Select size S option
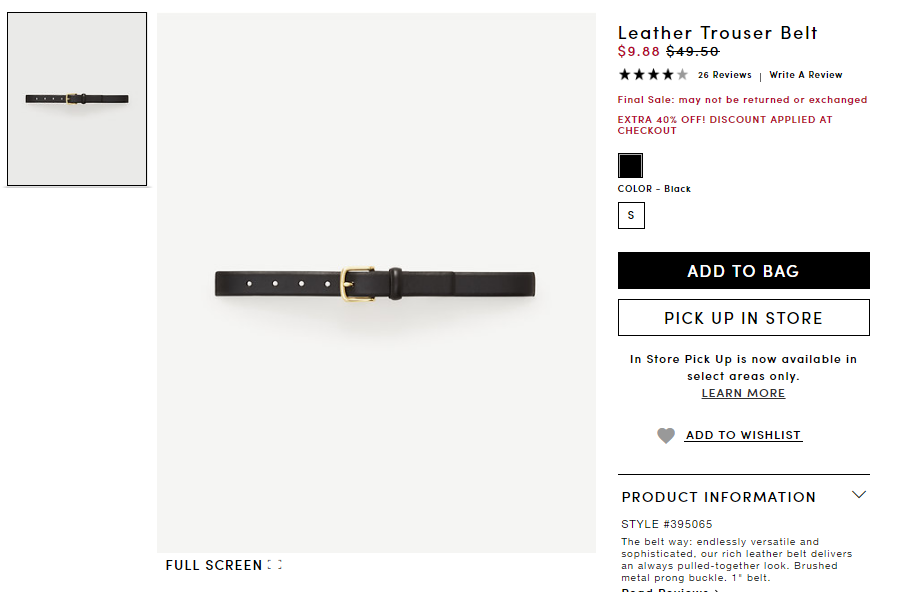Screen dimensions: 916x592 (x=631, y=216)
